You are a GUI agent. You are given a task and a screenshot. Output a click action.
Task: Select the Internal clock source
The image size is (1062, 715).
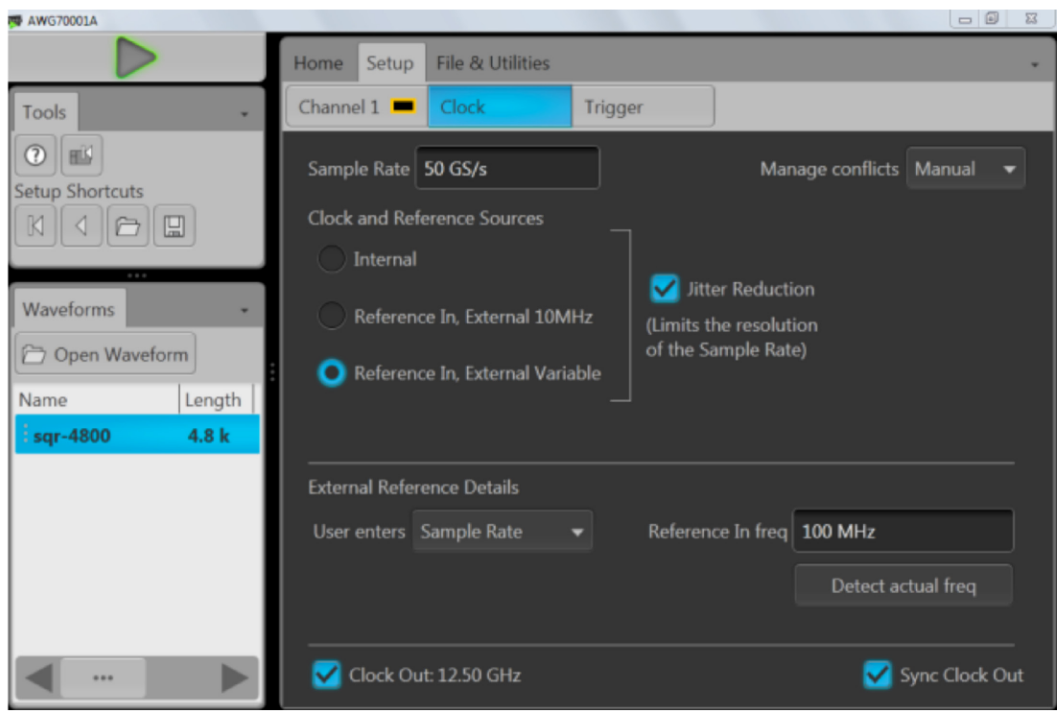tap(331, 260)
